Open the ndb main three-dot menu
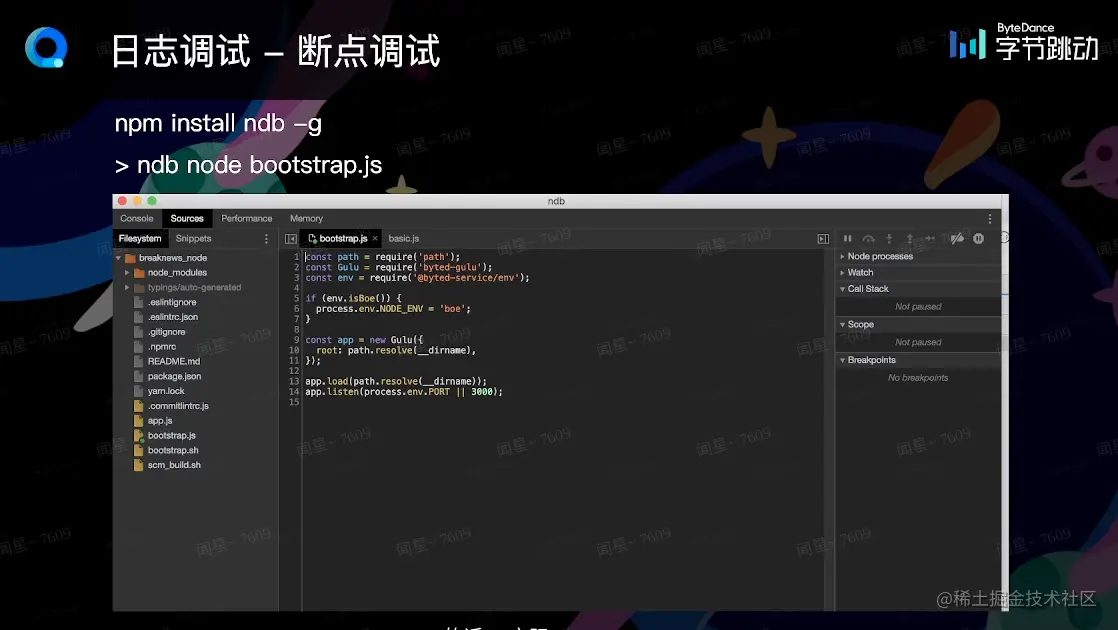Screen dimensions: 1118x630 pyautogui.click(x=990, y=219)
